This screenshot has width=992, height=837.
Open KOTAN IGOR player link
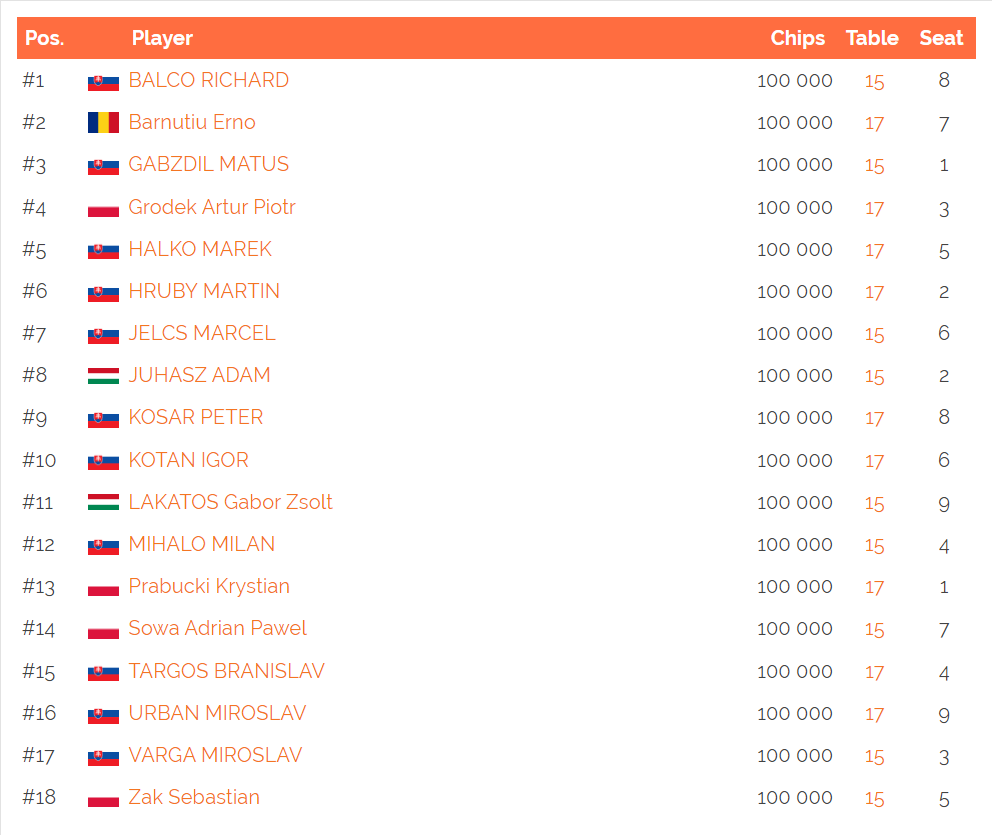tap(188, 460)
